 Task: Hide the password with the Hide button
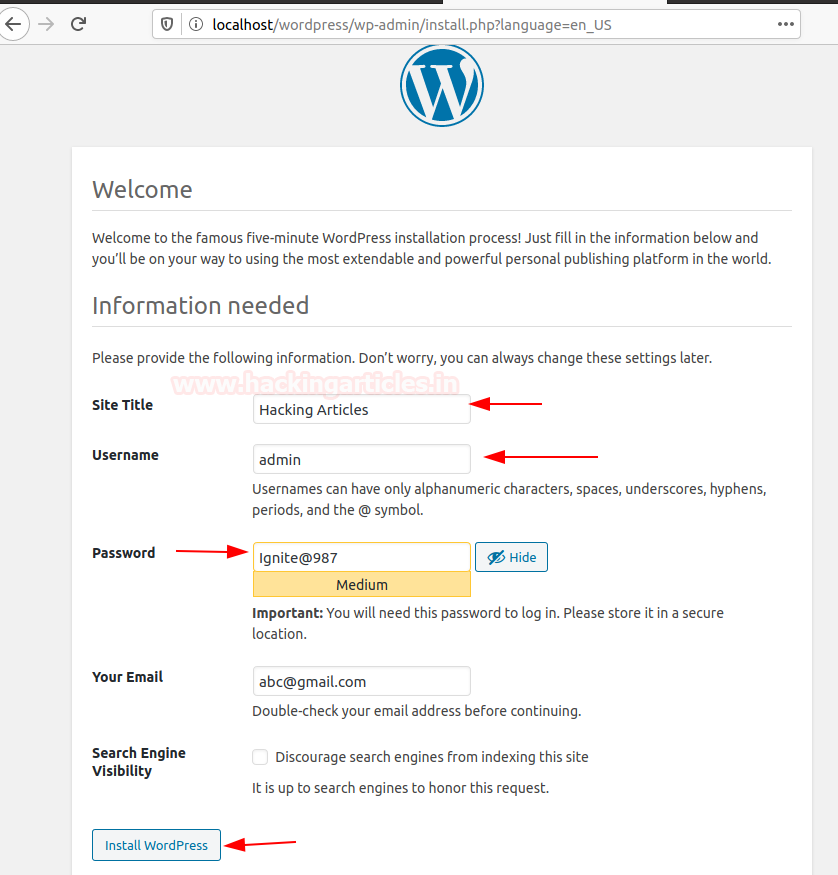511,557
